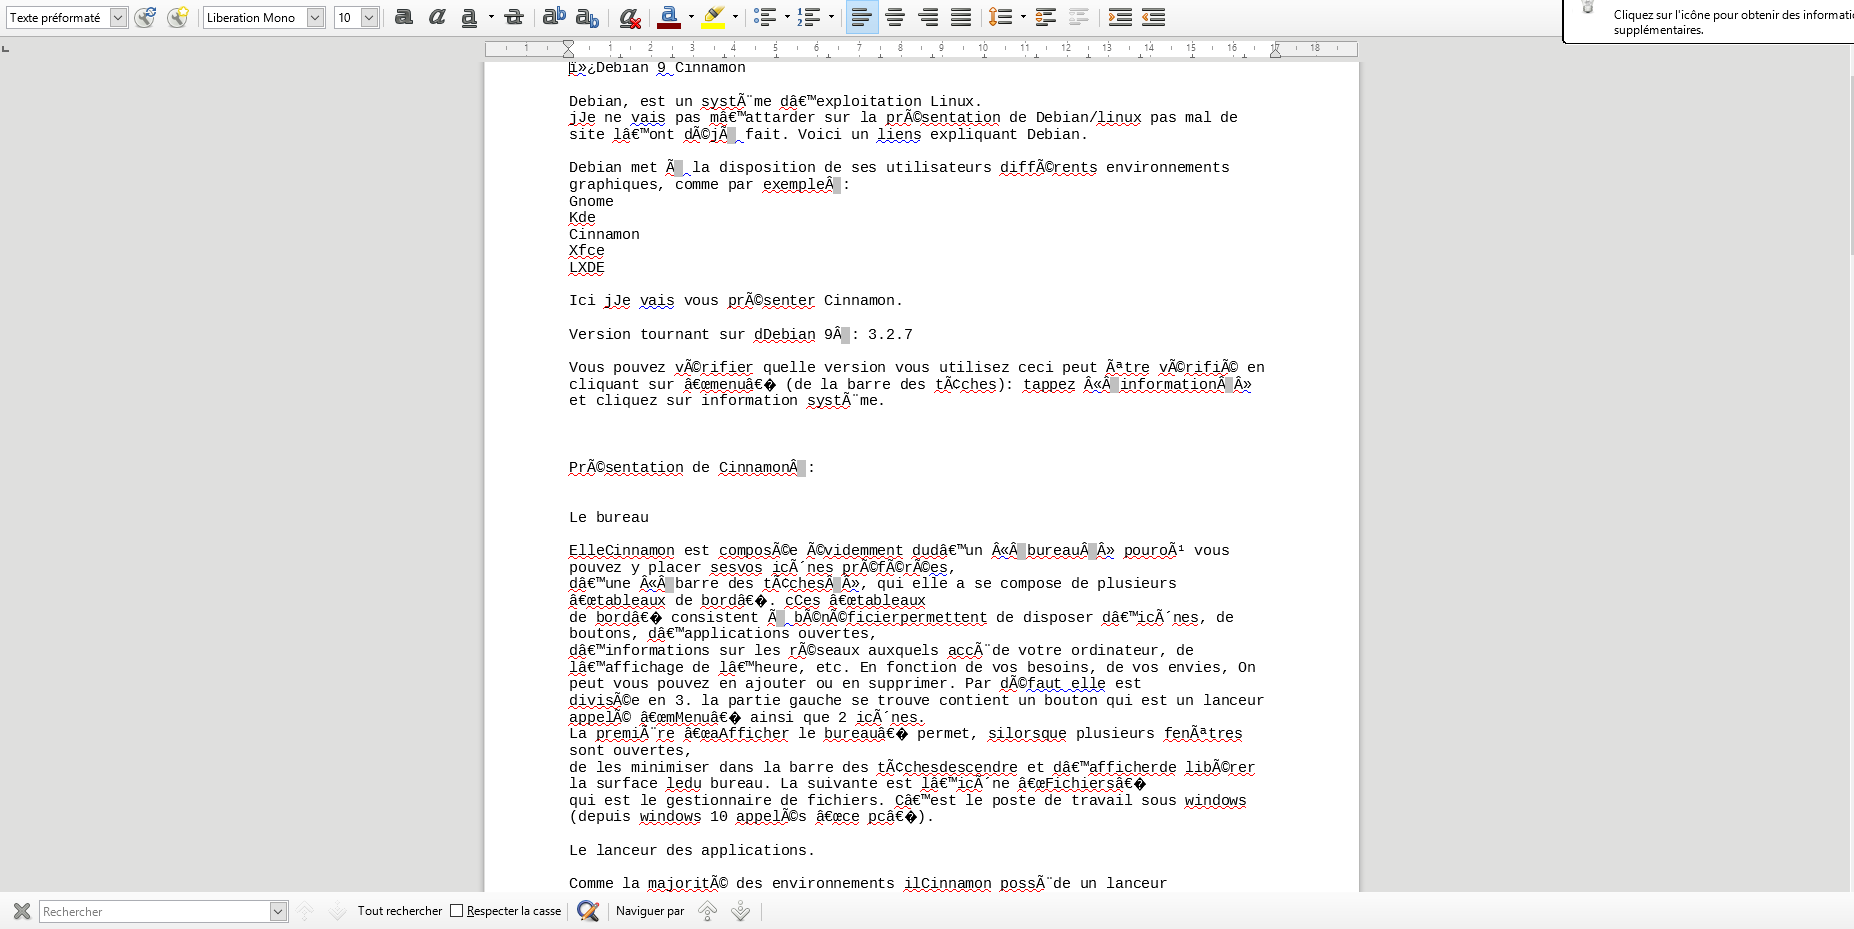Click the 'Tout rechercher' button
The image size is (1854, 929).
click(x=400, y=911)
